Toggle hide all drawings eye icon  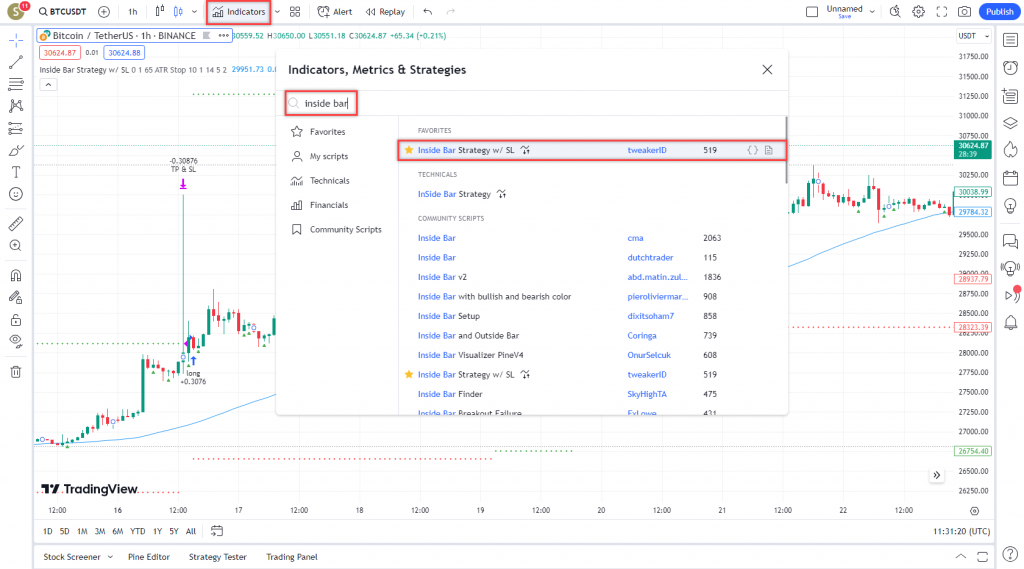(x=15, y=341)
